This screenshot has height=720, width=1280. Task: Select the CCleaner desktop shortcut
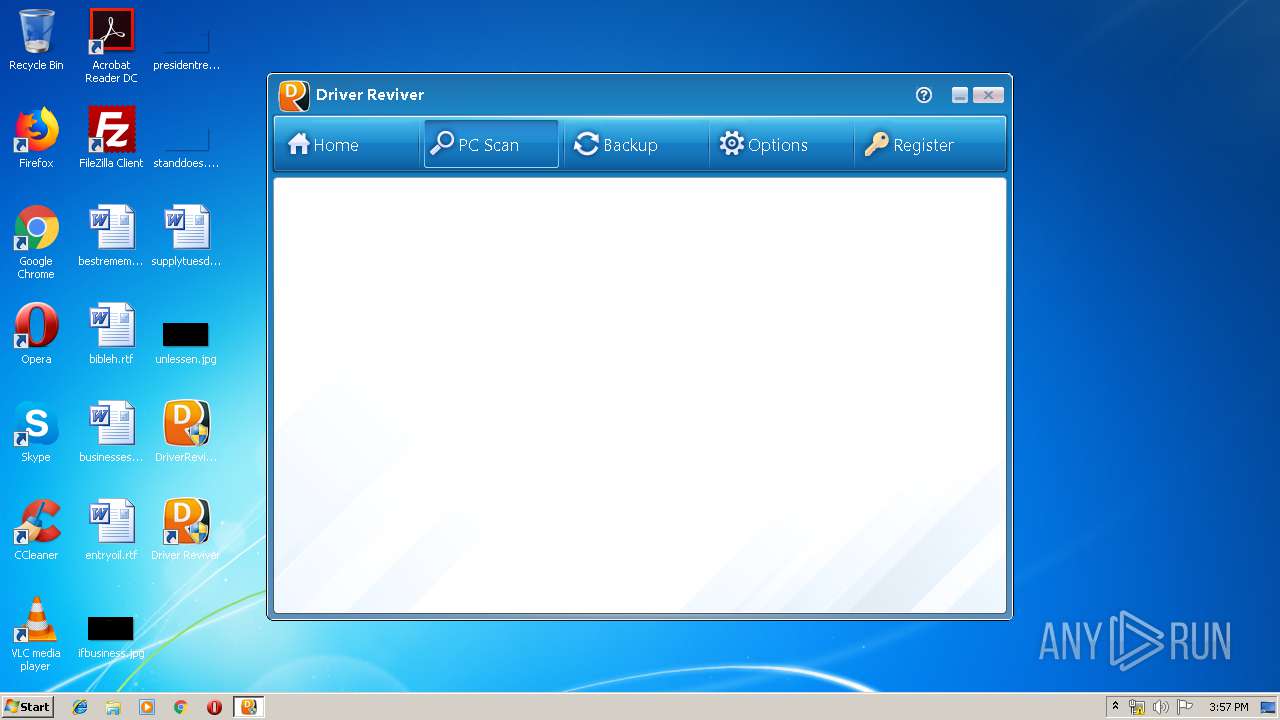36,530
